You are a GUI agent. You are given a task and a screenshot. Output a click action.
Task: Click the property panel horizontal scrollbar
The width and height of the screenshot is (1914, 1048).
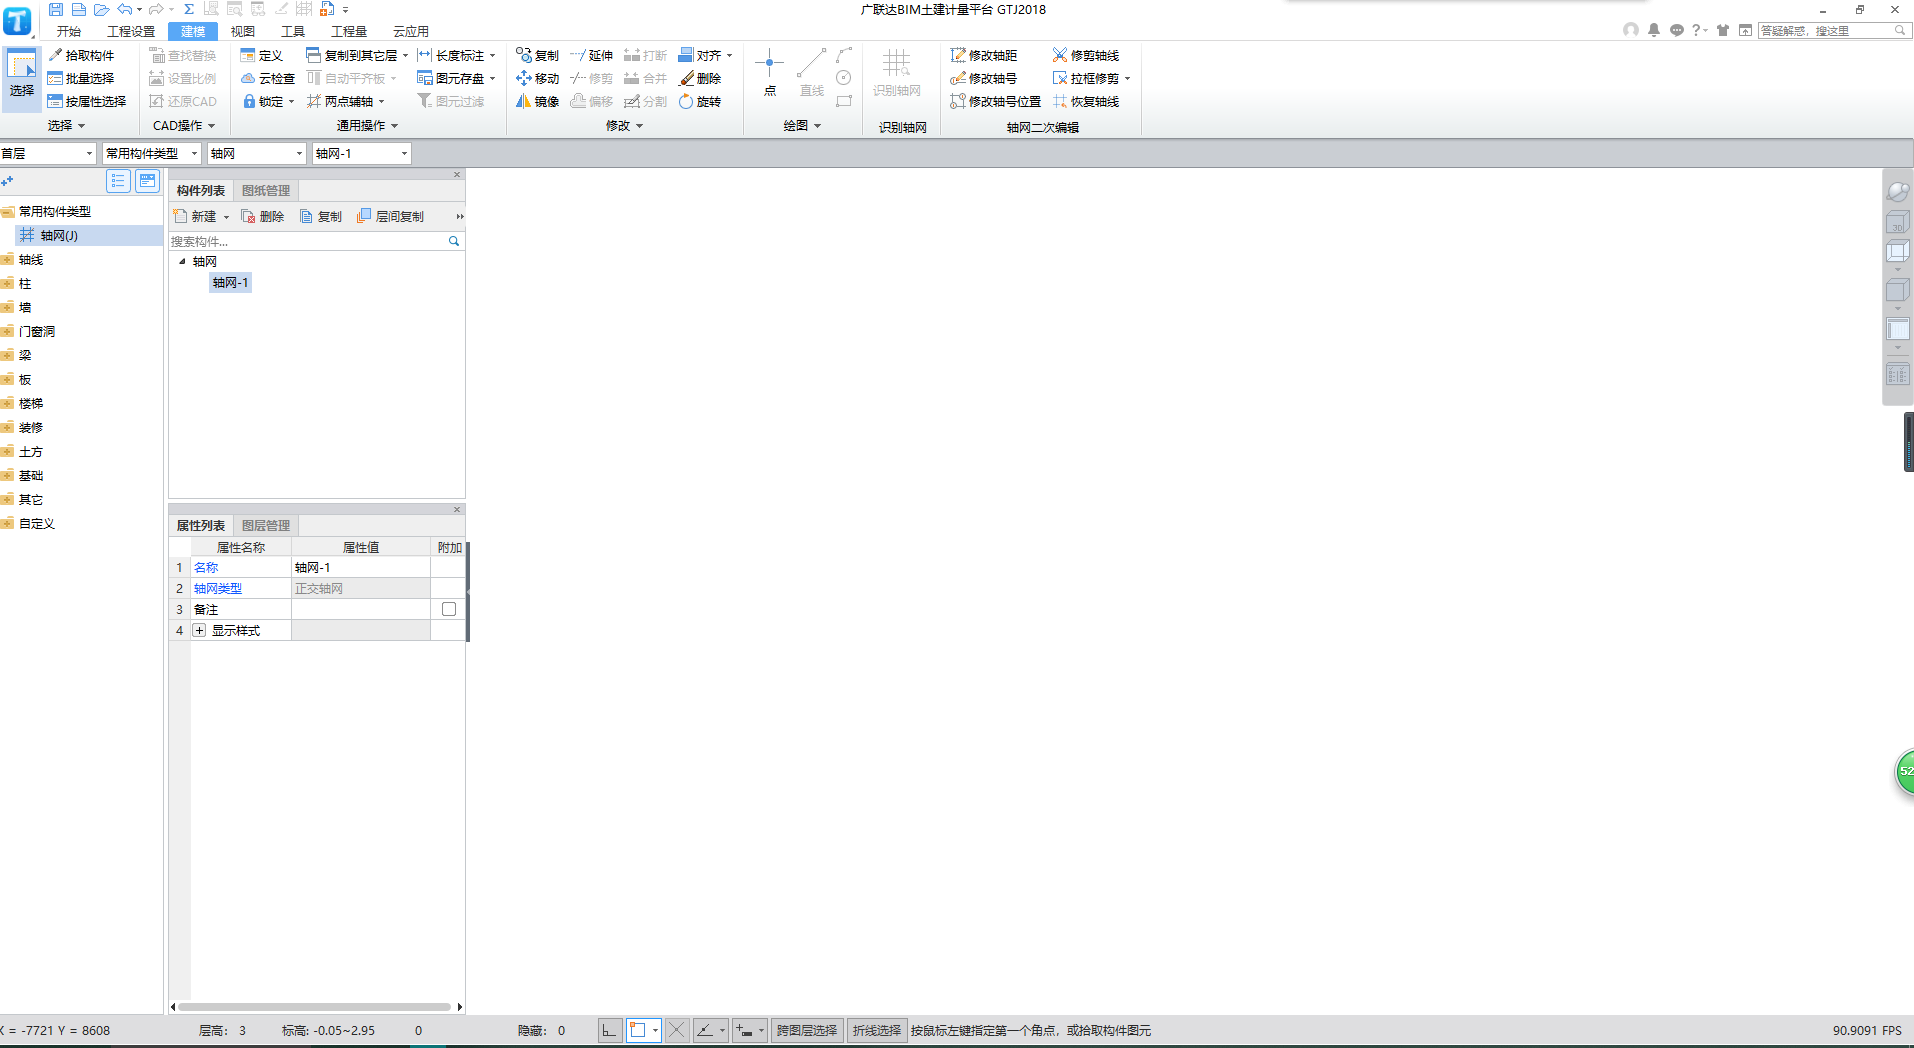tap(314, 1007)
